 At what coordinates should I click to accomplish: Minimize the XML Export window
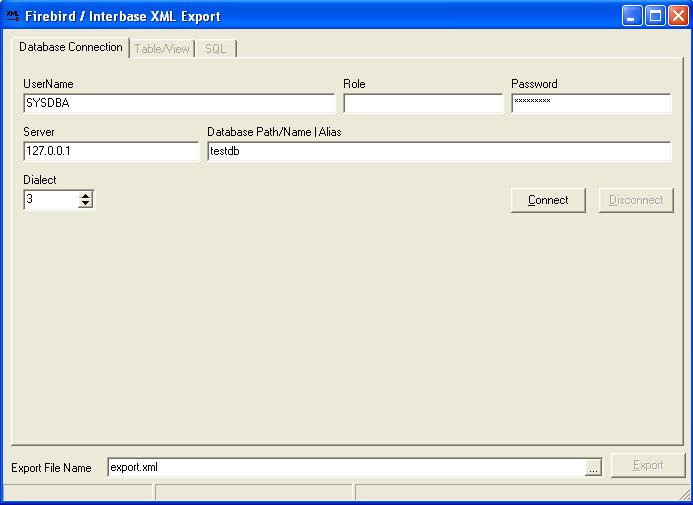coord(632,16)
